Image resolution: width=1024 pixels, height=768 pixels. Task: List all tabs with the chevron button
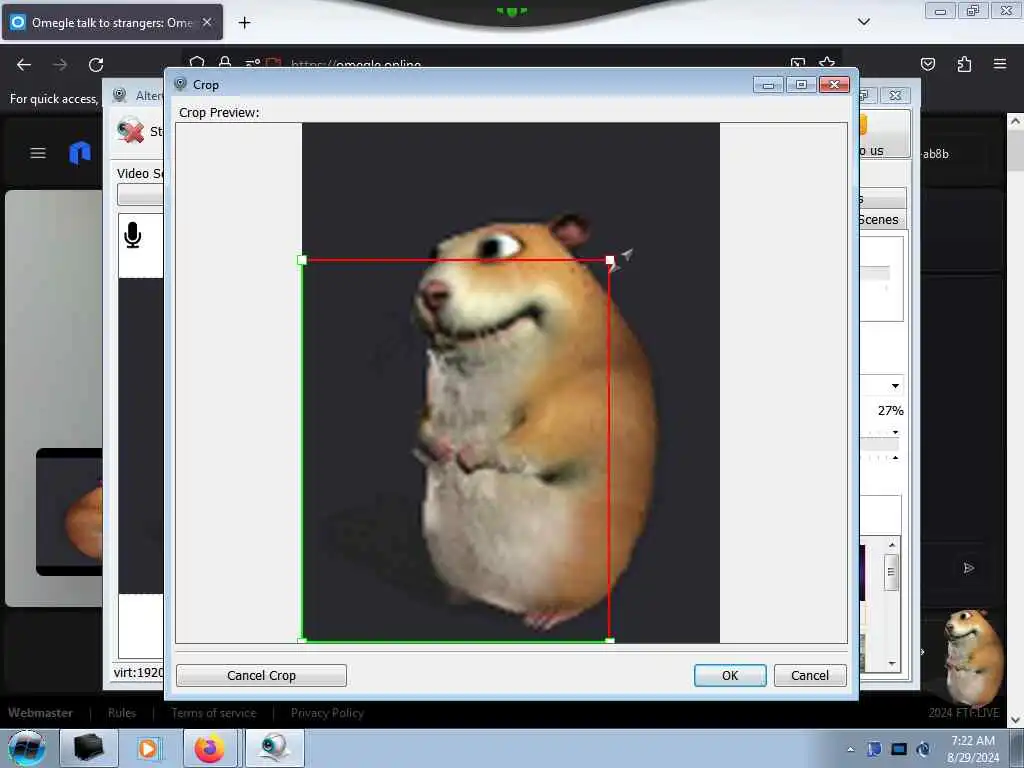tap(863, 22)
